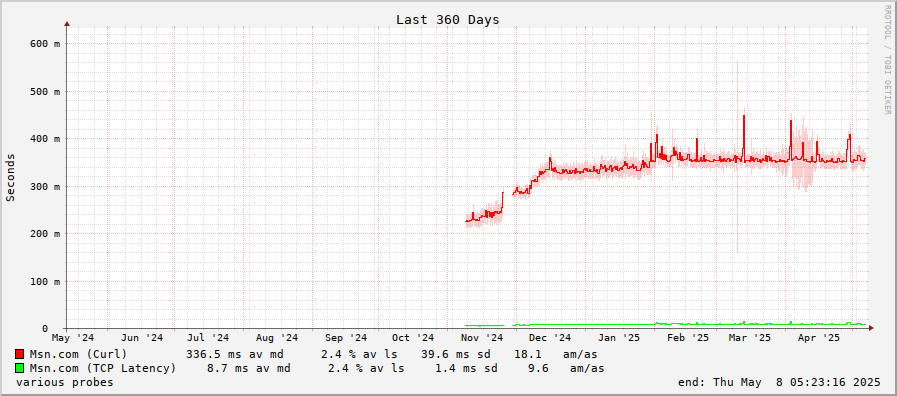This screenshot has width=897, height=396.
Task: Click the '8.7 ms av md' value
Action: tap(248, 368)
